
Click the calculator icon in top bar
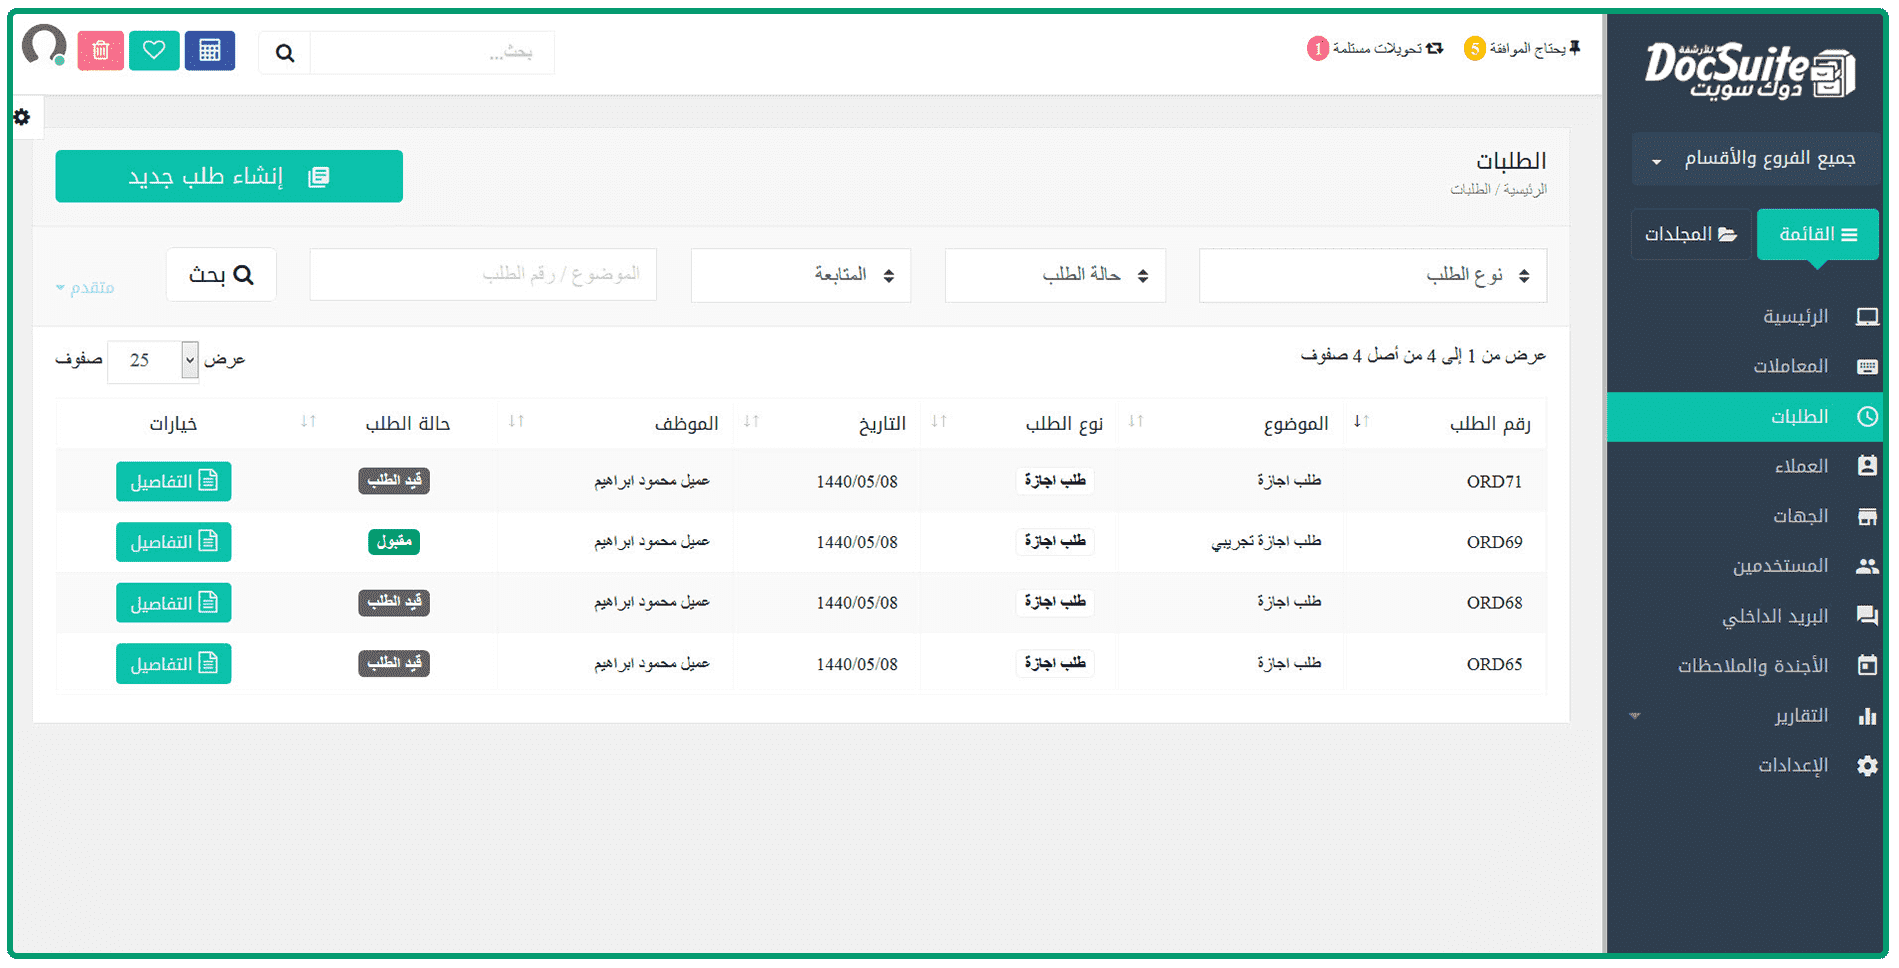pyautogui.click(x=209, y=51)
